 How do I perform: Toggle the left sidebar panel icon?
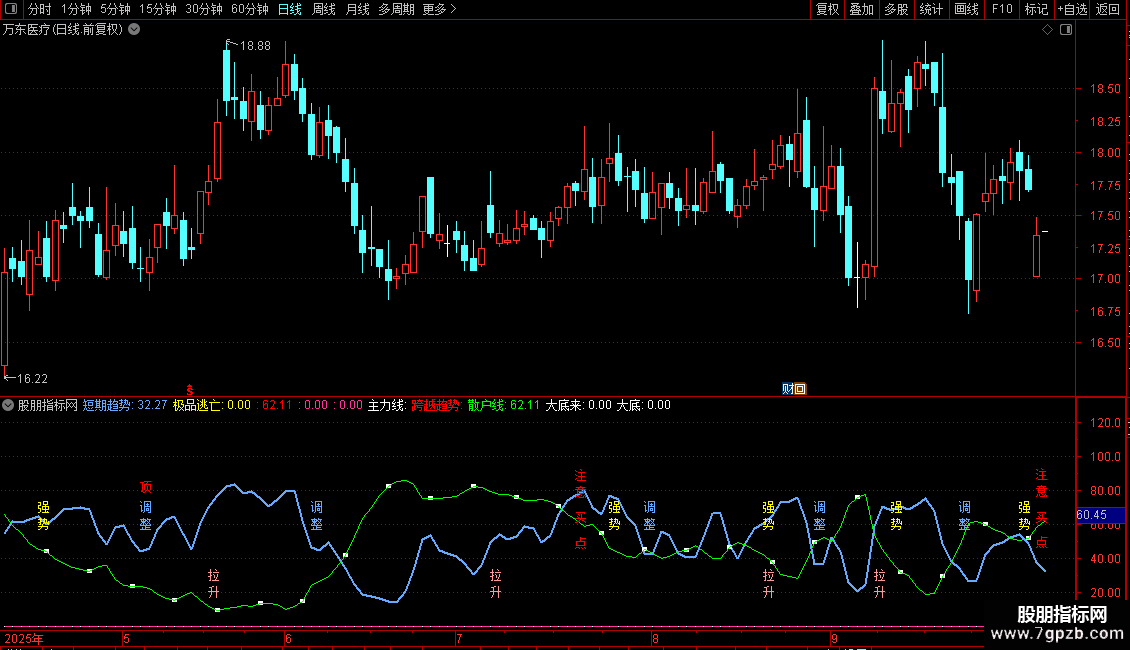[x=12, y=10]
